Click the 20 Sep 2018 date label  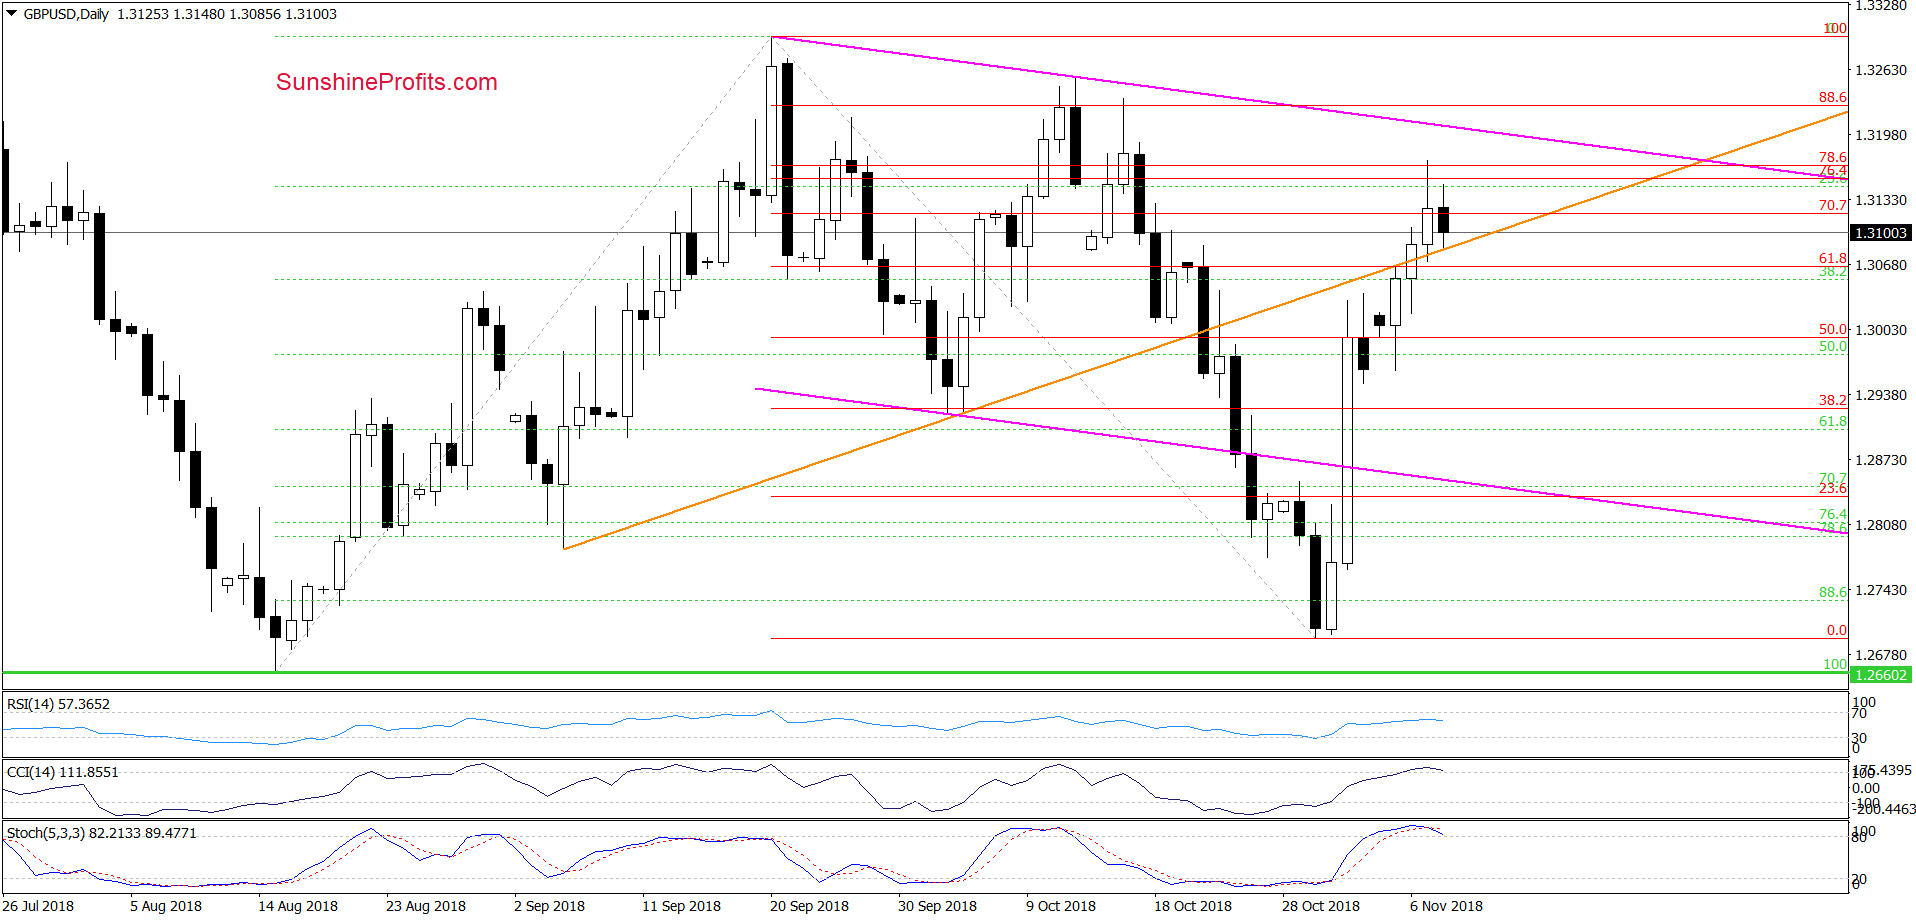coord(809,906)
